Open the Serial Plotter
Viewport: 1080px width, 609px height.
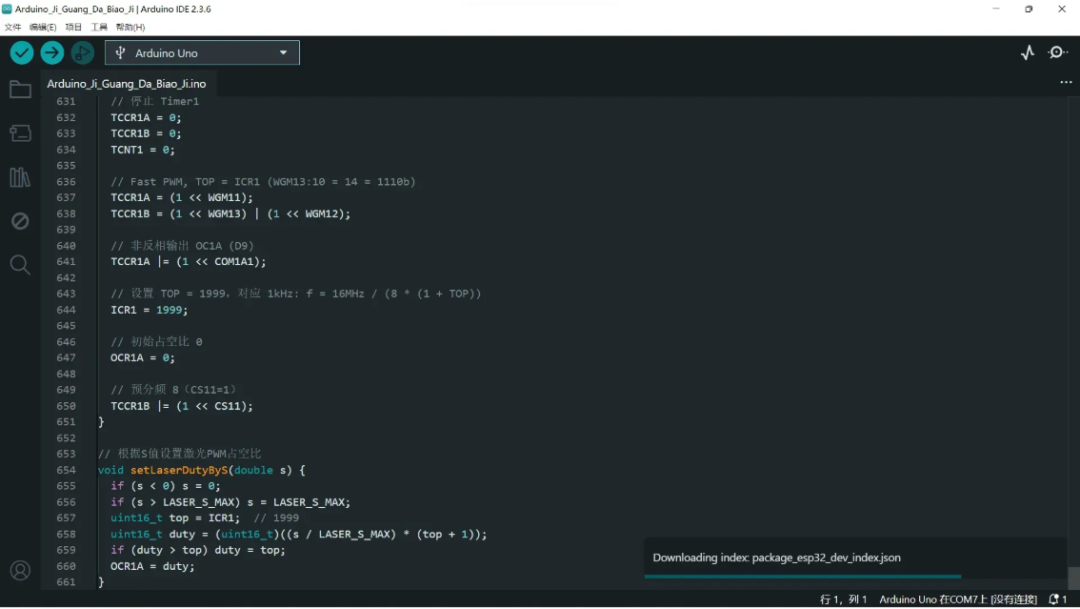pos(1027,53)
